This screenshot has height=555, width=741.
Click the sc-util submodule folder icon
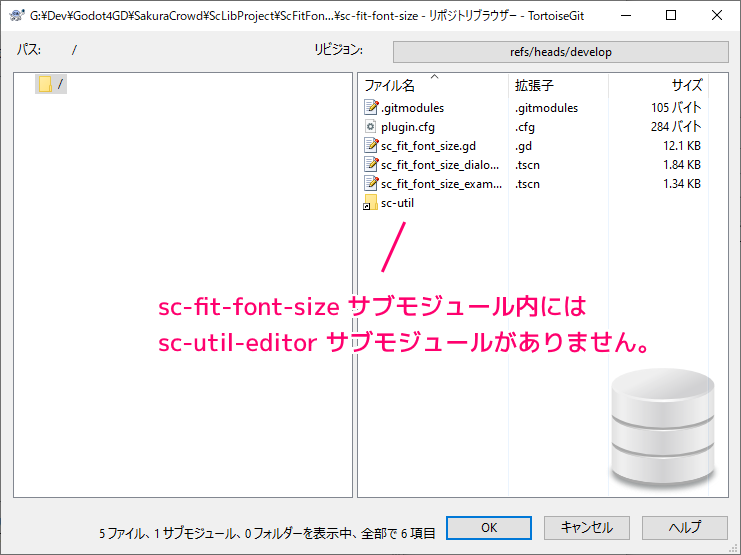(371, 203)
